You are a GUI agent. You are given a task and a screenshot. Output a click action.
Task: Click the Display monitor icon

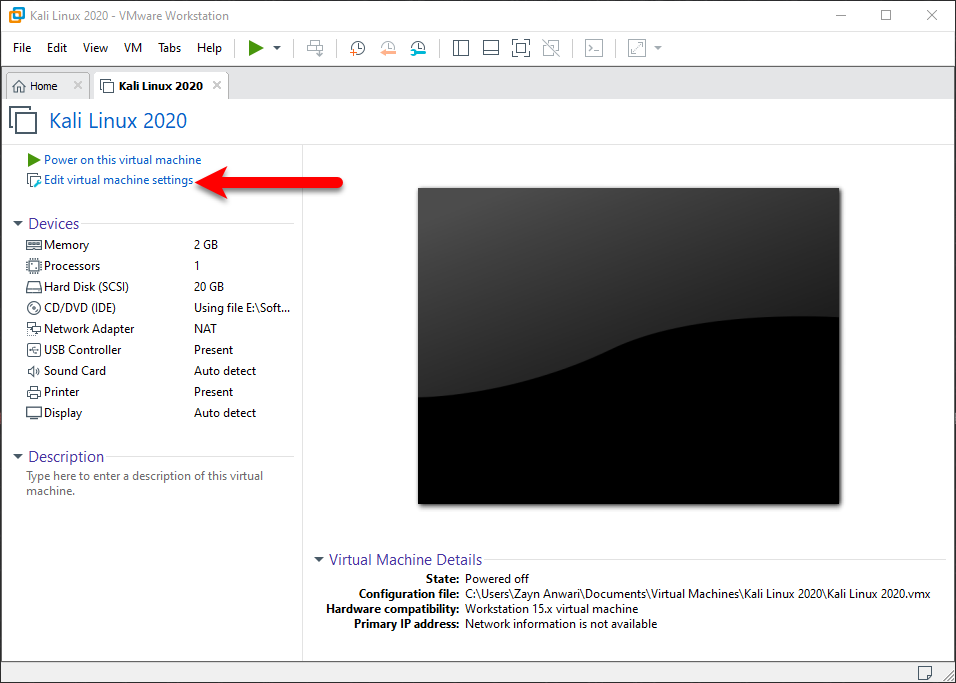pyautogui.click(x=34, y=413)
